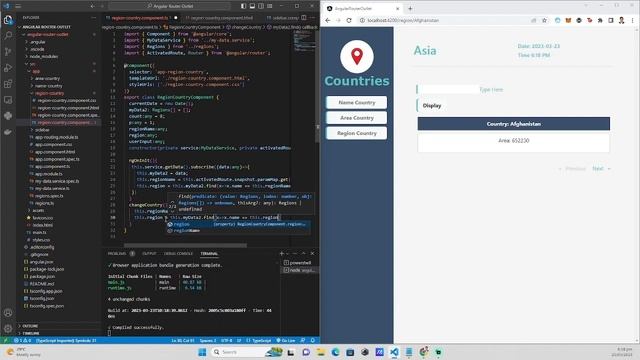640x360 pixels.
Task: Go to Next page in pagination
Action: [x=601, y=169]
